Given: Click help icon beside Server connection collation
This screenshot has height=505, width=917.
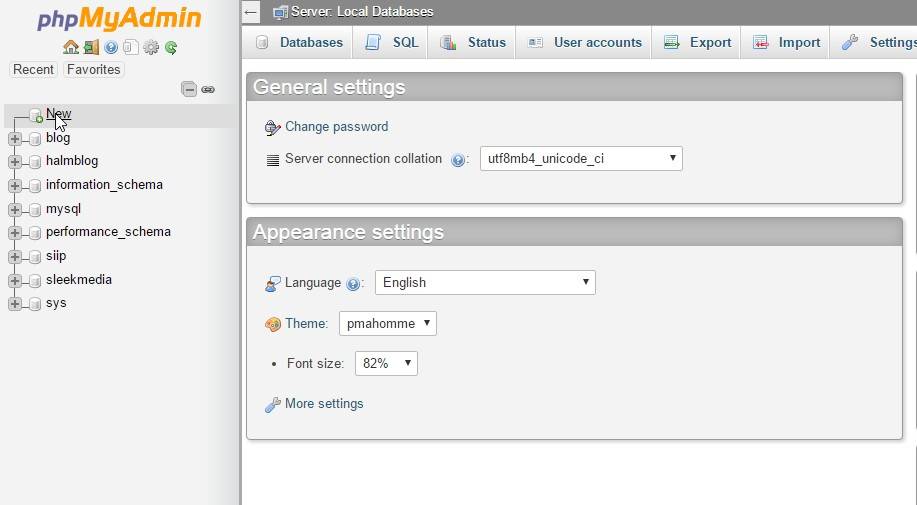Looking at the screenshot, I should [458, 159].
